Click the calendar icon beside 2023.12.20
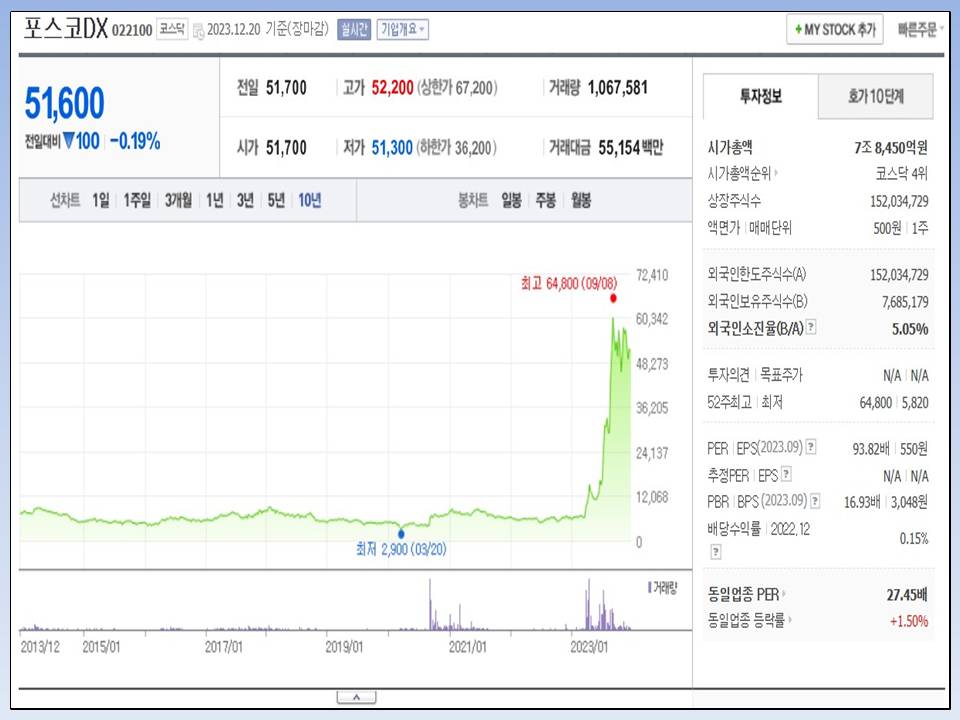Screen dimensions: 960x720 (x=198, y=31)
